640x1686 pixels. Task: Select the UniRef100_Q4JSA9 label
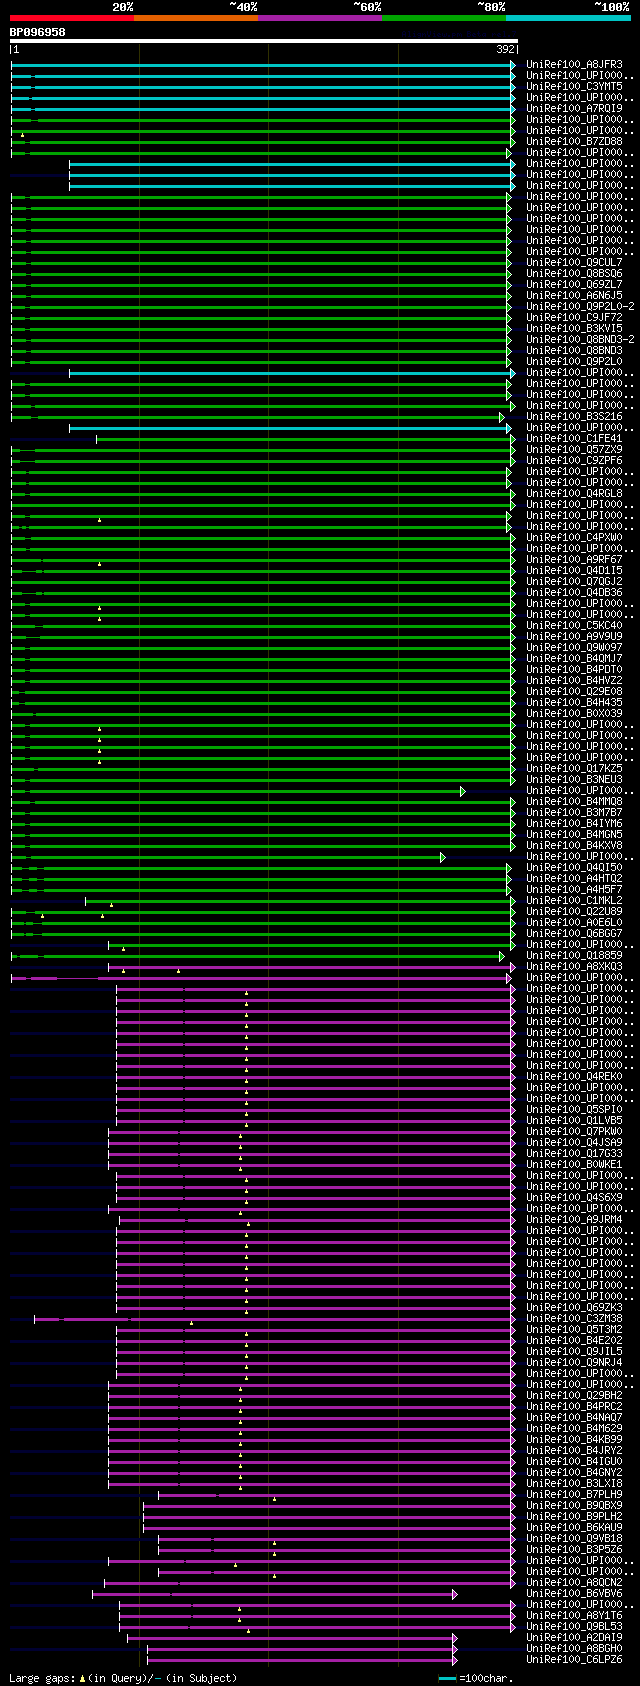pos(574,1143)
